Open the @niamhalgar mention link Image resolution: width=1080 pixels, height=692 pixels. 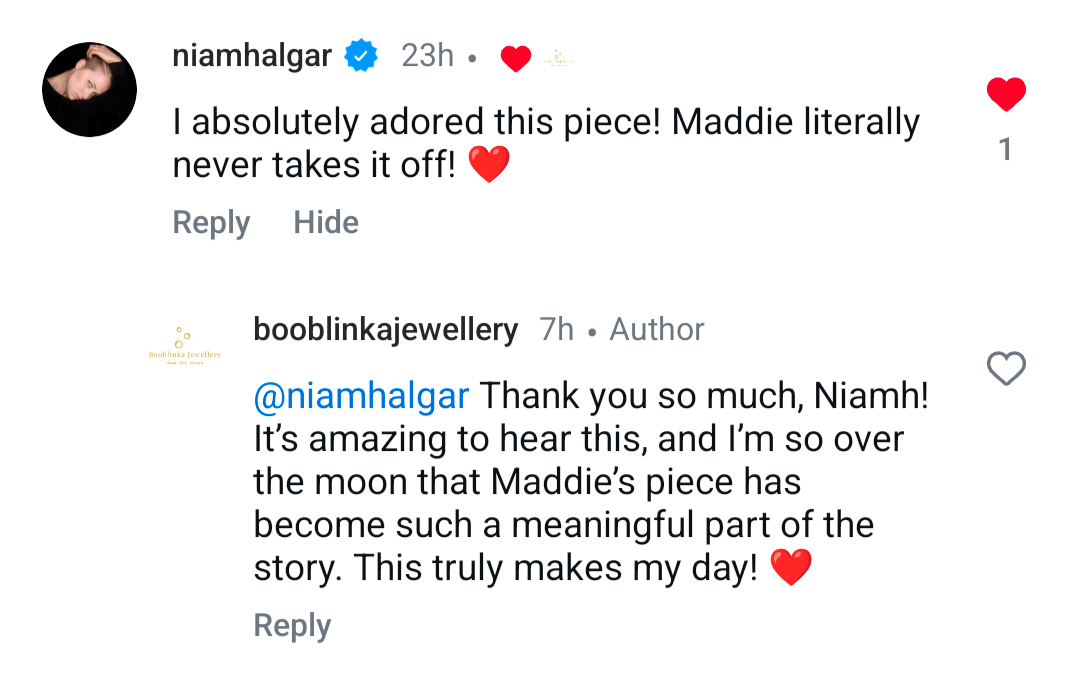coord(361,395)
